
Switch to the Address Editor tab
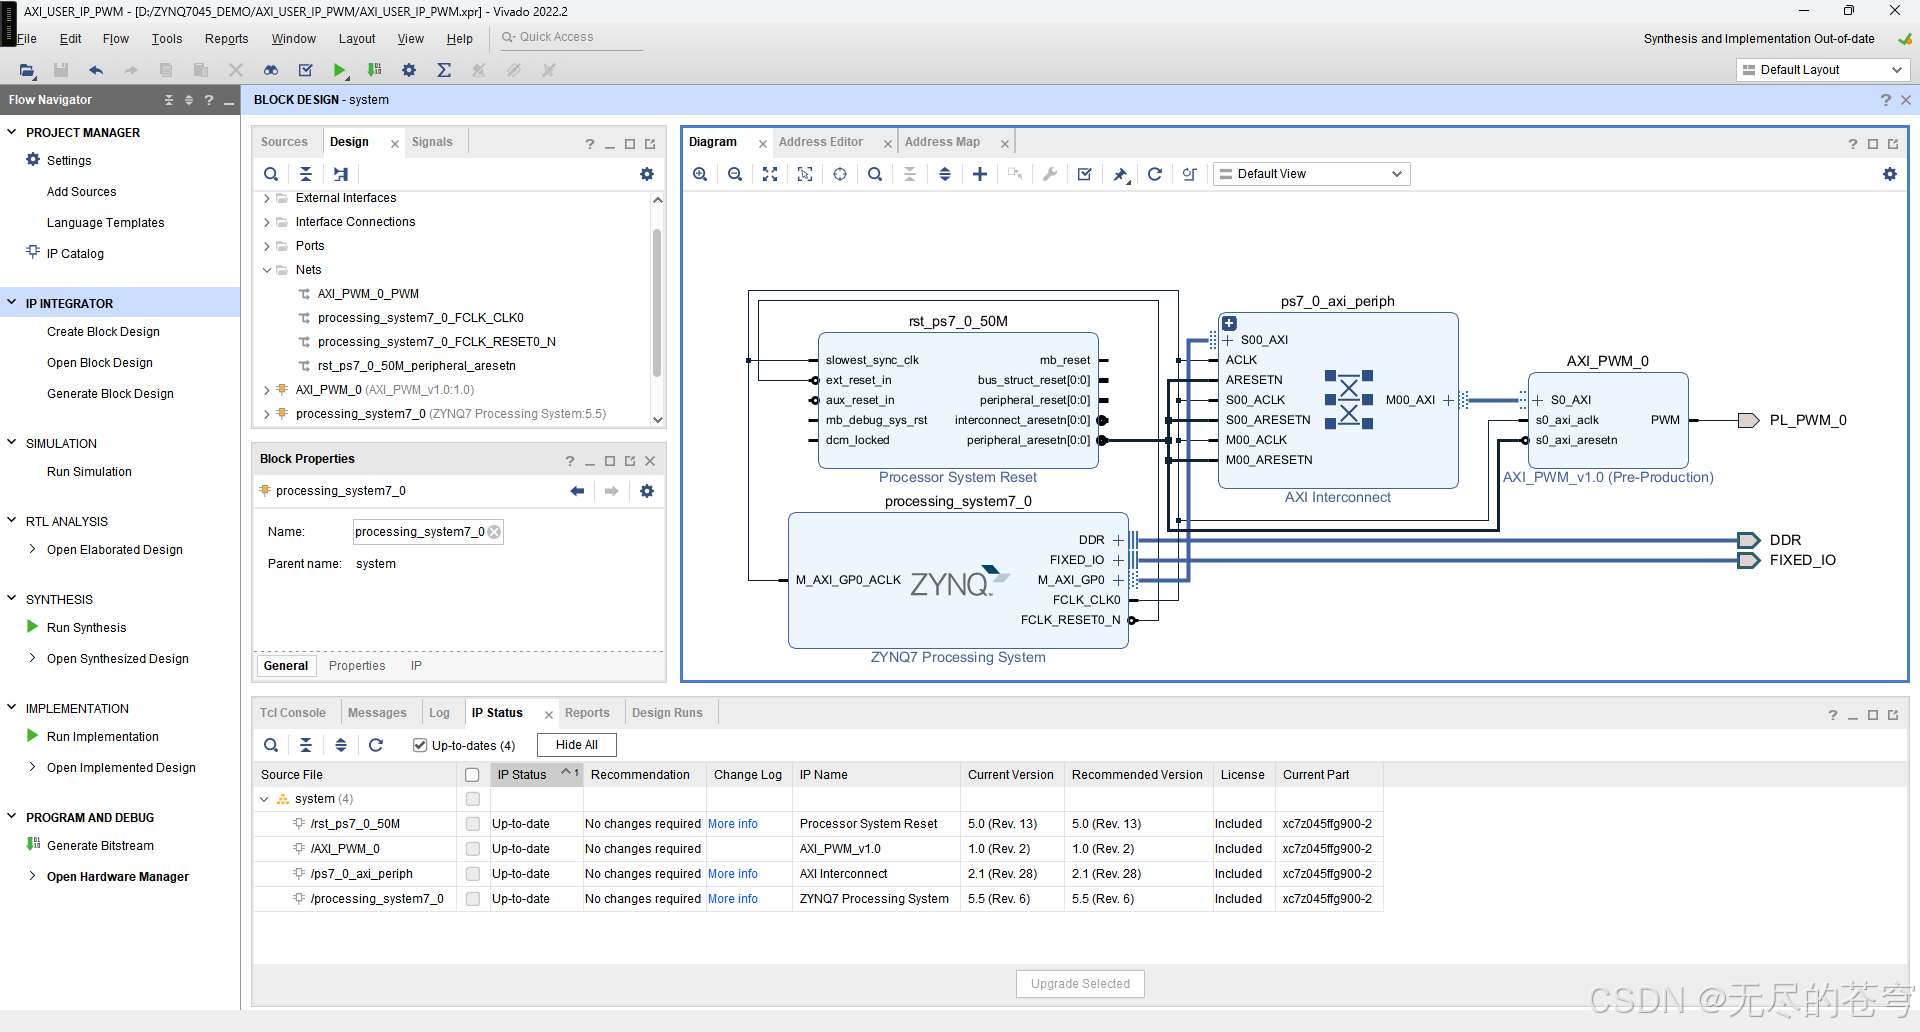click(x=820, y=142)
